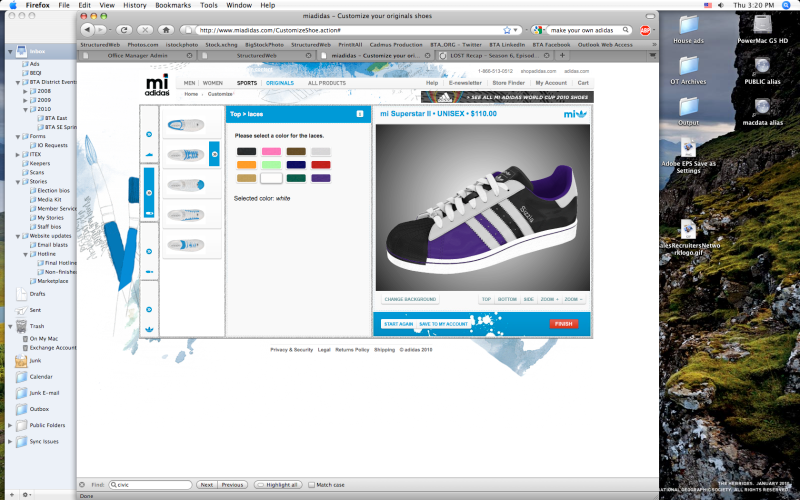The image size is (800, 500).
Task: Click the Find text field containing civic
Action: click(151, 485)
